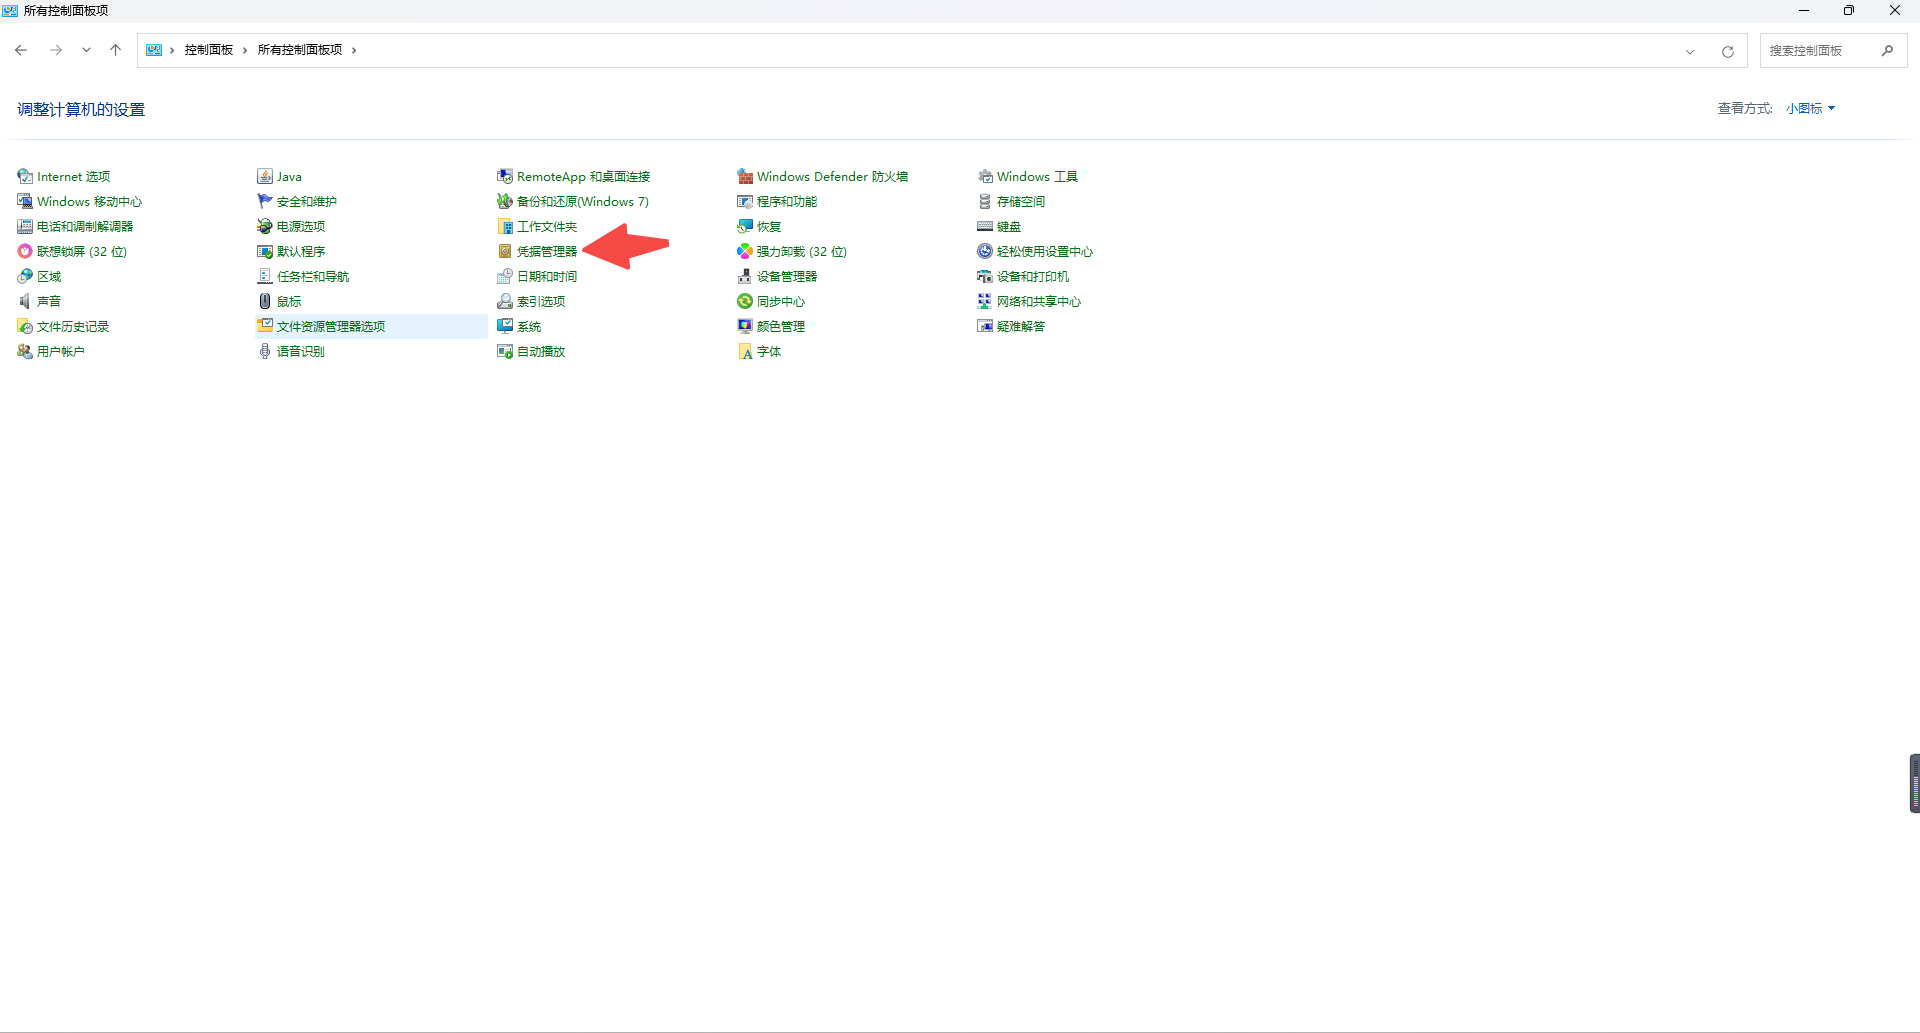Open the 安全和维护 flag icon

(265, 201)
